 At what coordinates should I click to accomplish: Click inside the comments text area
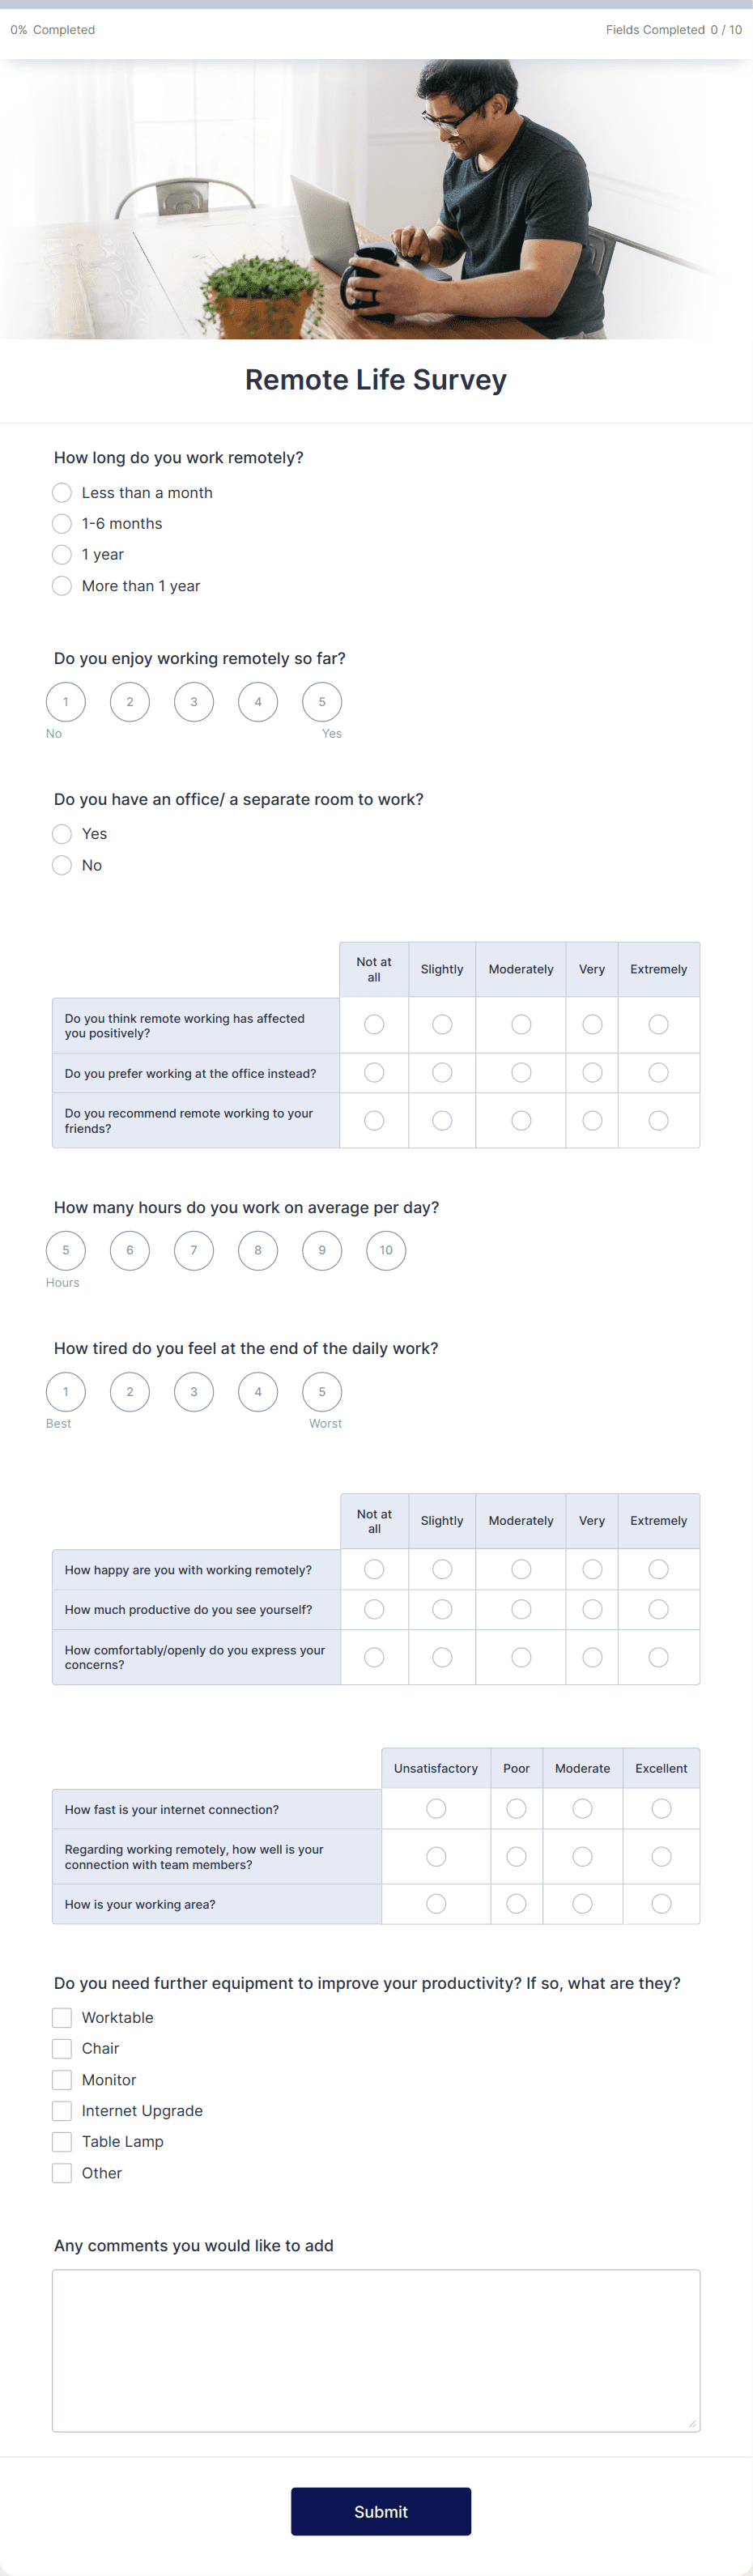(376, 2350)
